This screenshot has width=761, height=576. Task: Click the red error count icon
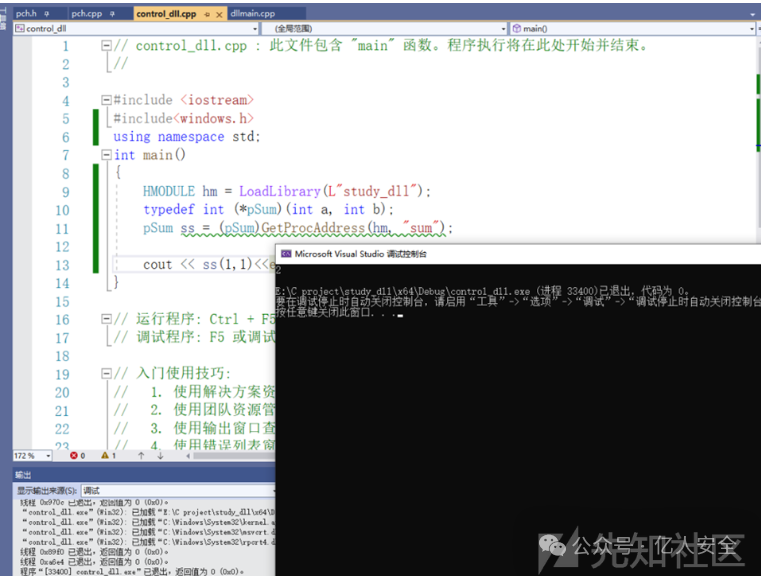[x=72, y=455]
